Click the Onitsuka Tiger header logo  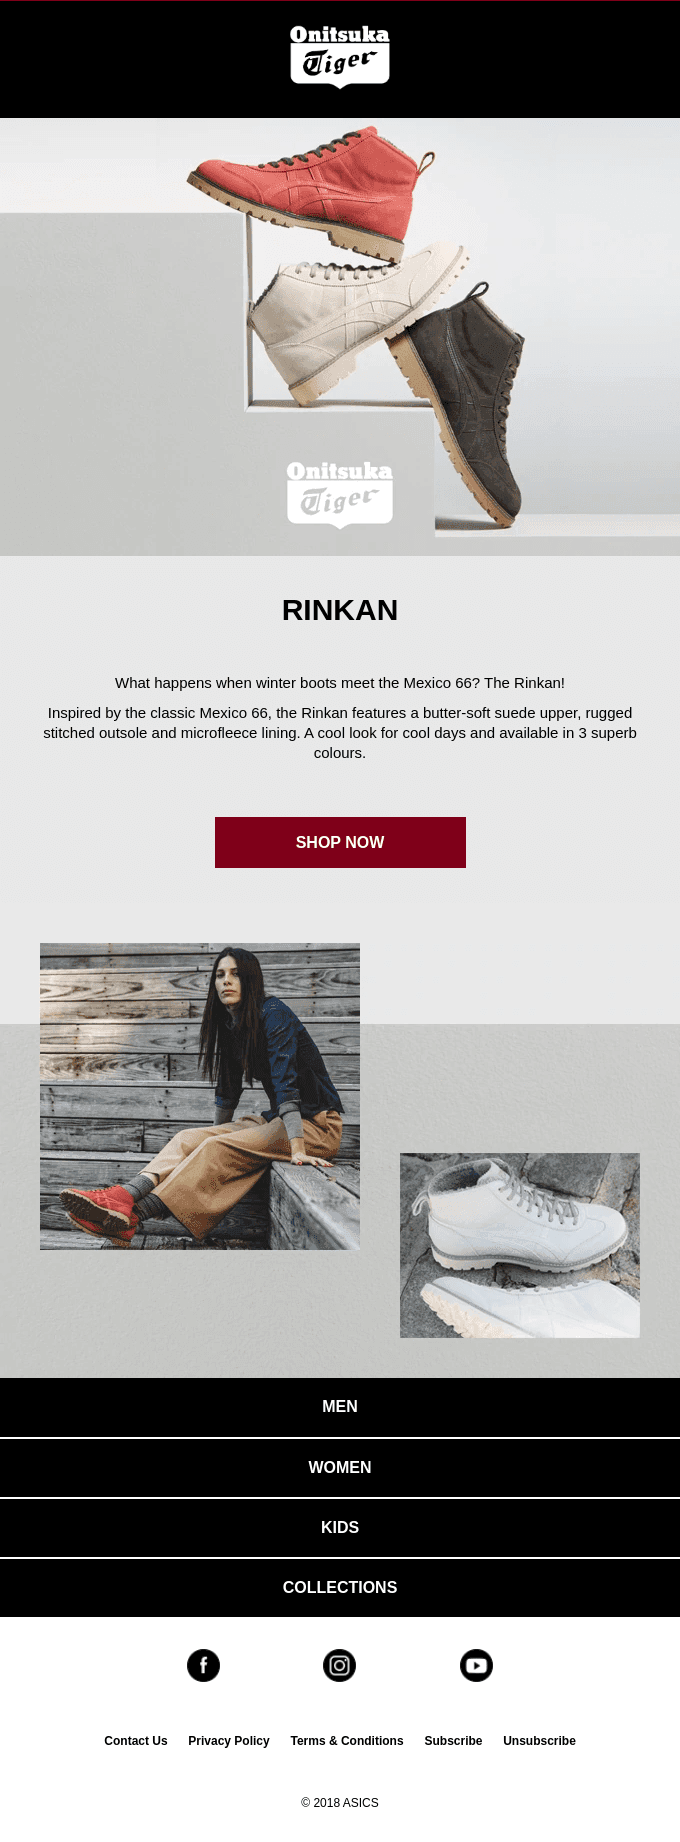(x=340, y=57)
